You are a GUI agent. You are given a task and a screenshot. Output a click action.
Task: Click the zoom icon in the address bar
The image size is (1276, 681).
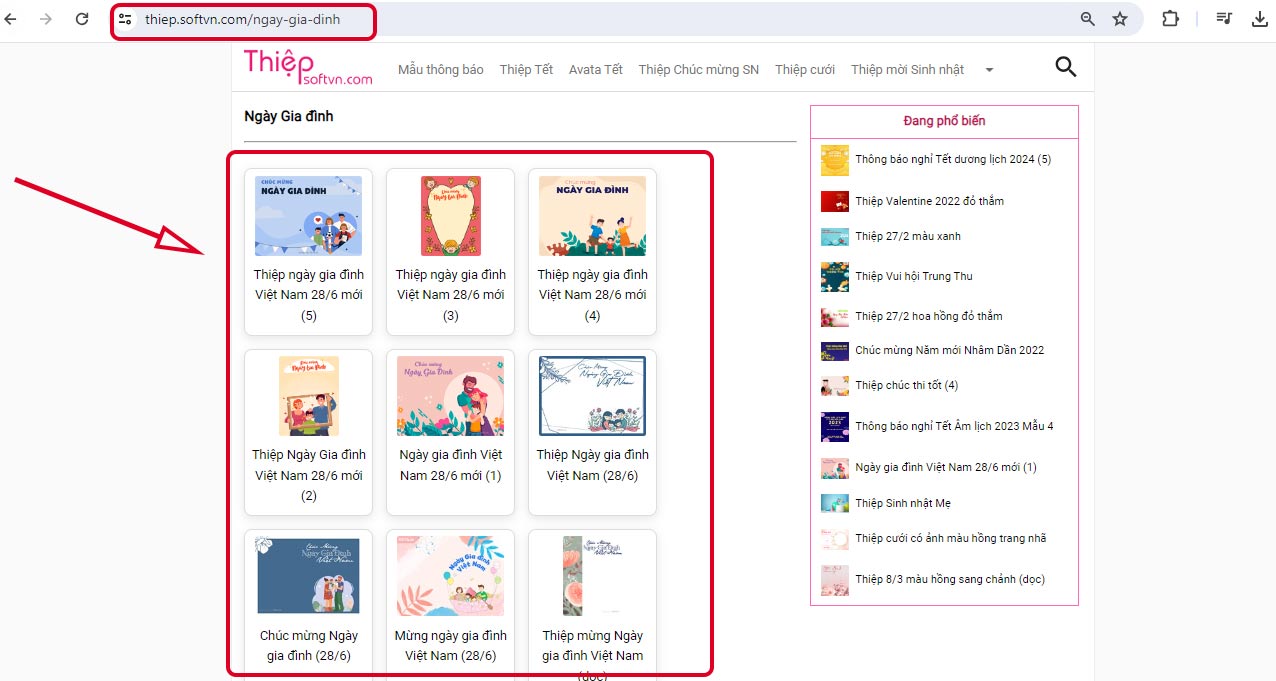coord(1086,18)
